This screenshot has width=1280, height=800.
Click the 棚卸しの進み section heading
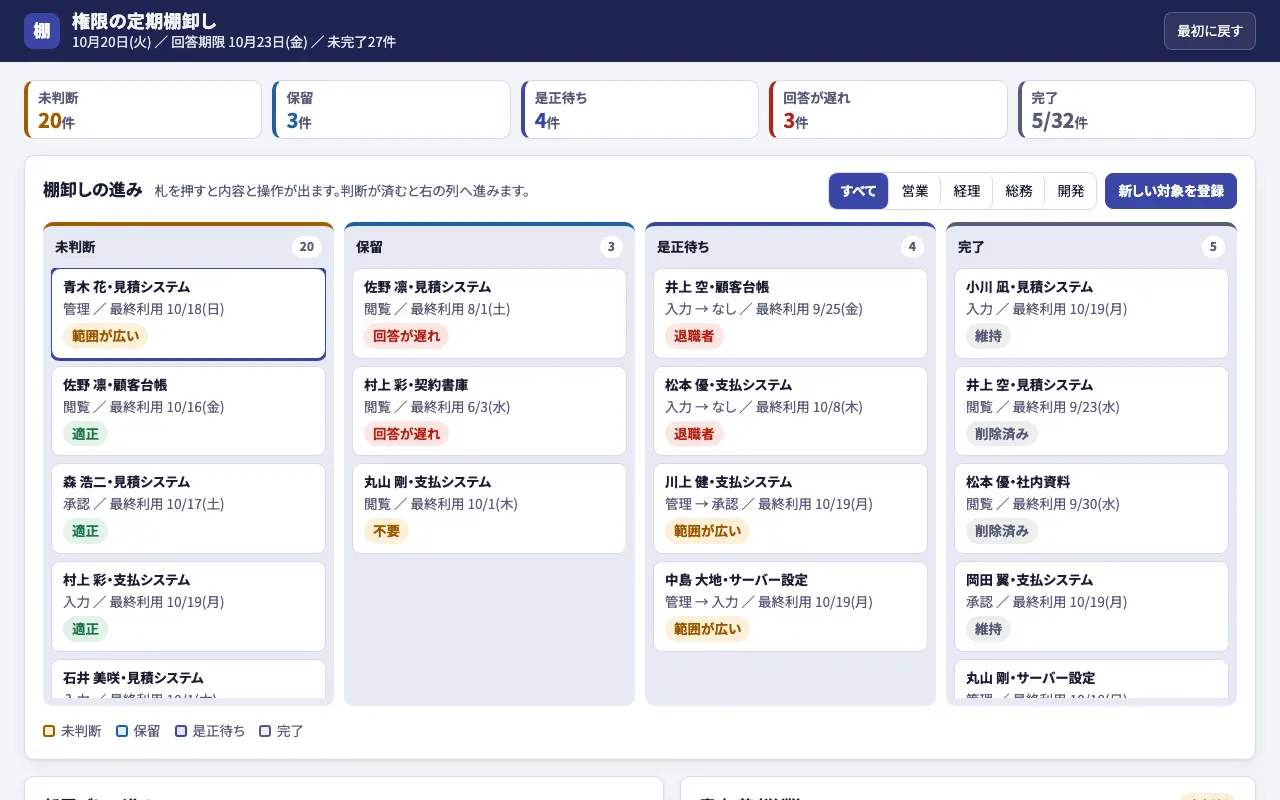click(x=93, y=190)
